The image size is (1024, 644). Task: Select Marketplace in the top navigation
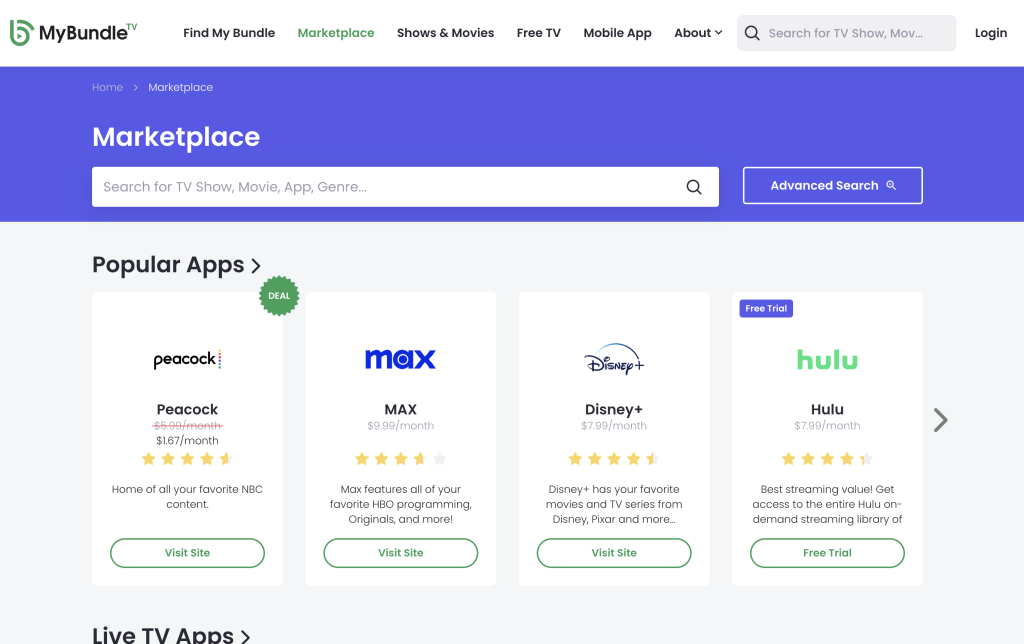(x=336, y=33)
